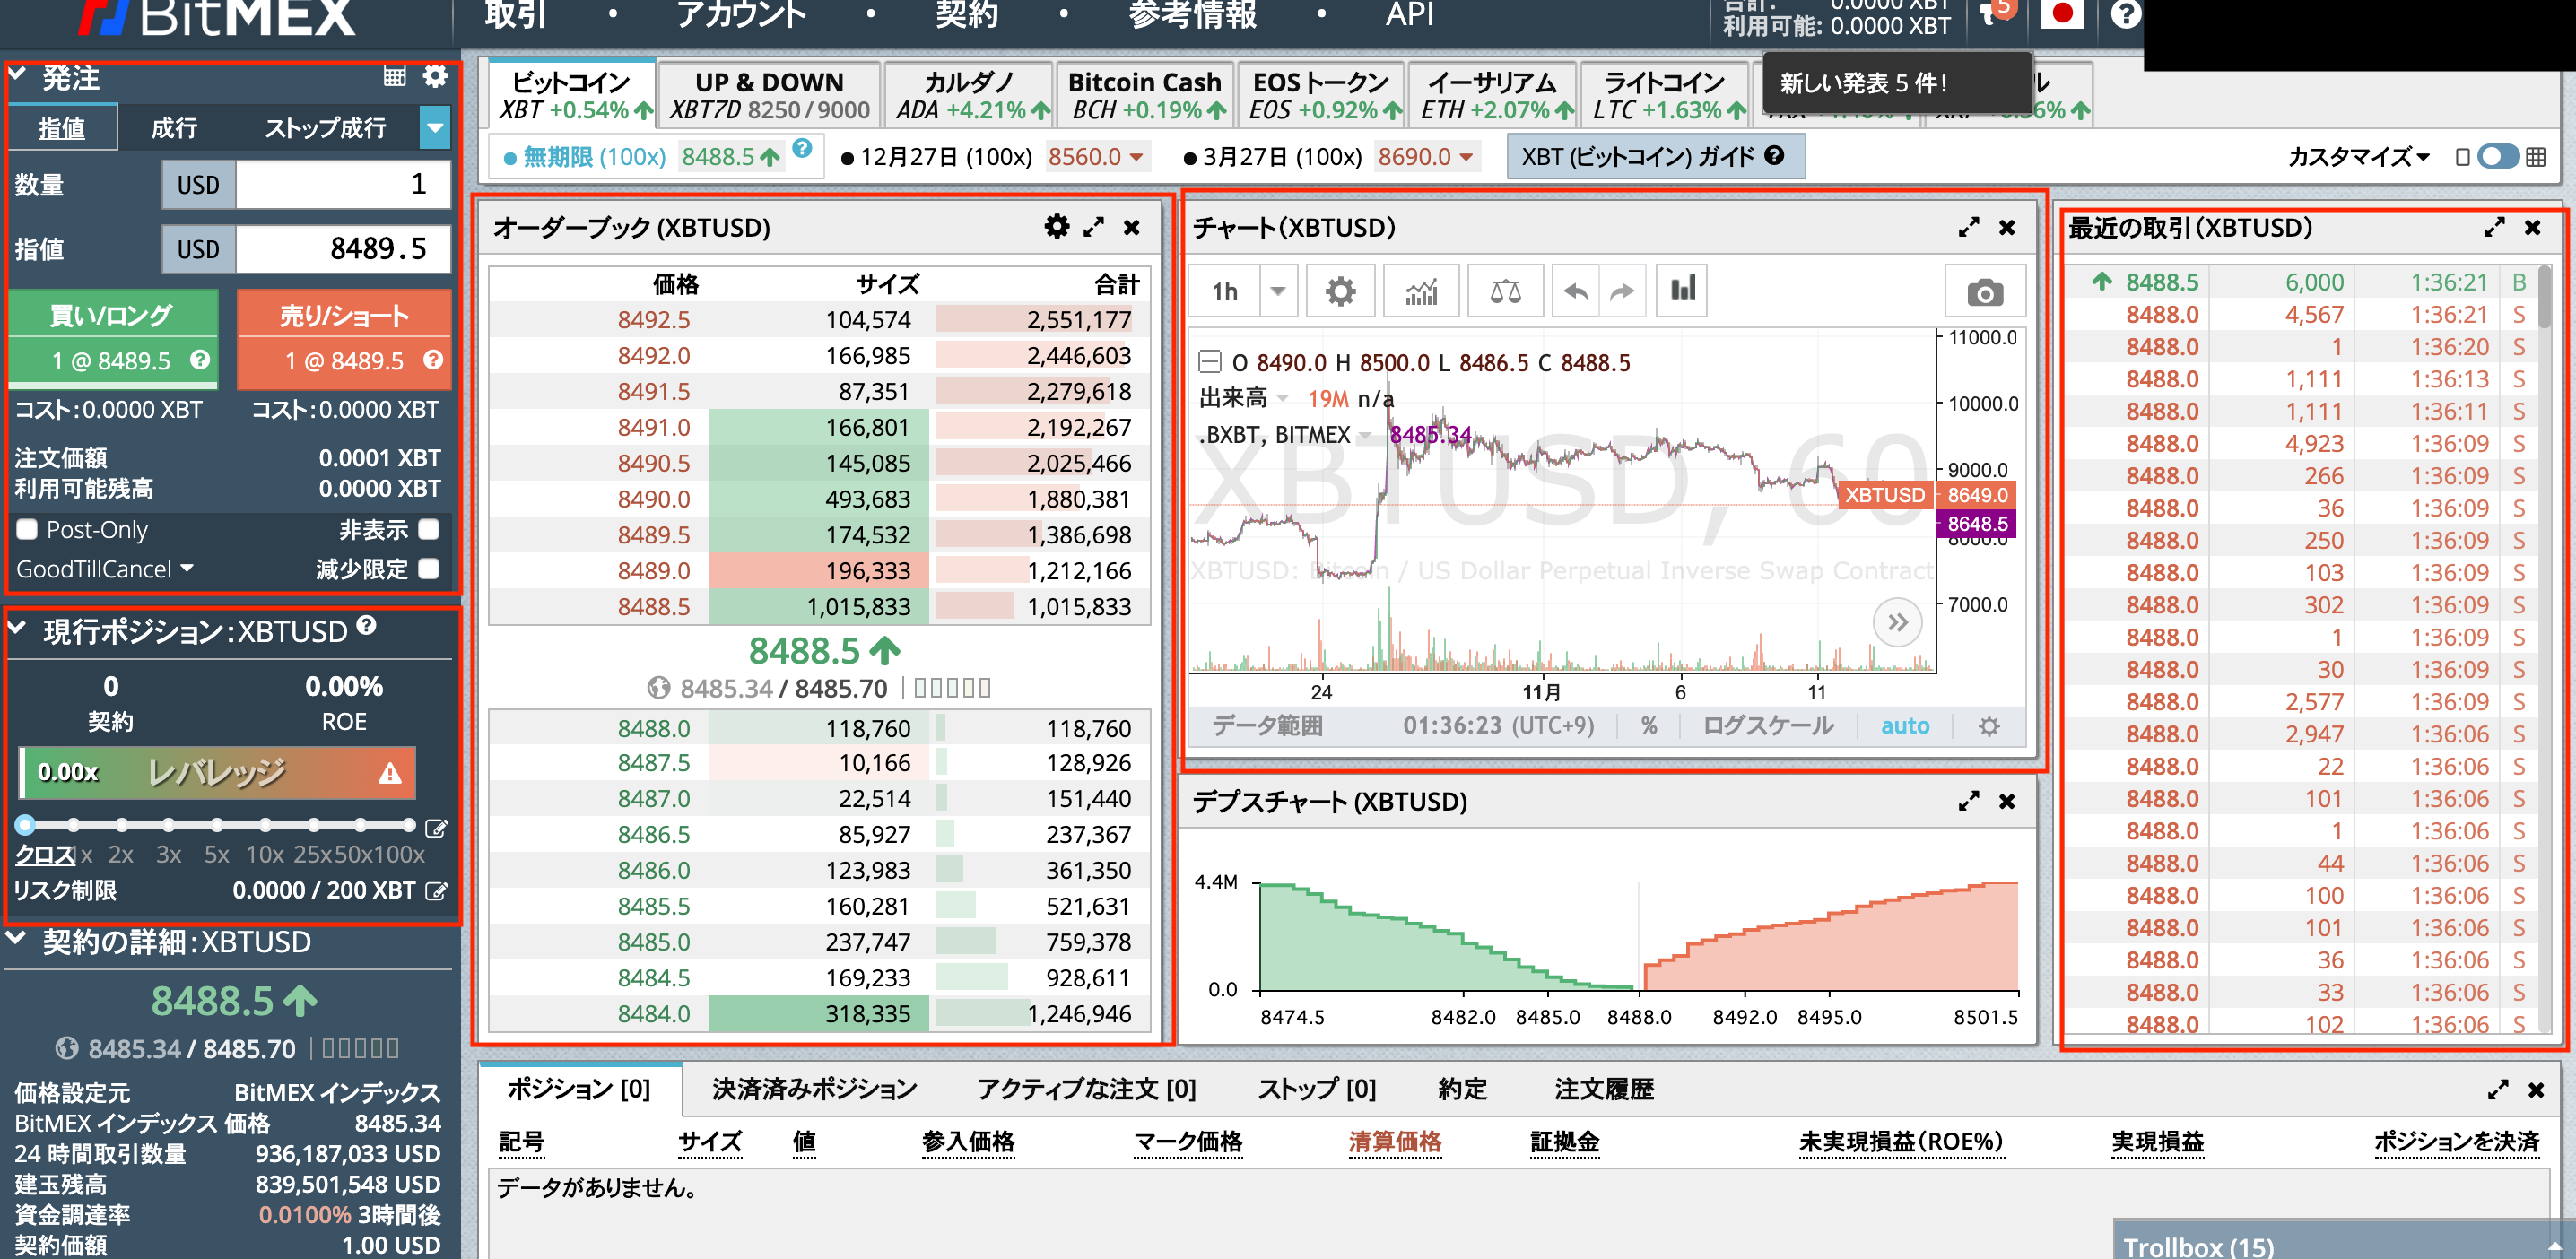Click the Japan flag language icon
Viewport: 2576px width, 1259px height.
[x=2062, y=14]
